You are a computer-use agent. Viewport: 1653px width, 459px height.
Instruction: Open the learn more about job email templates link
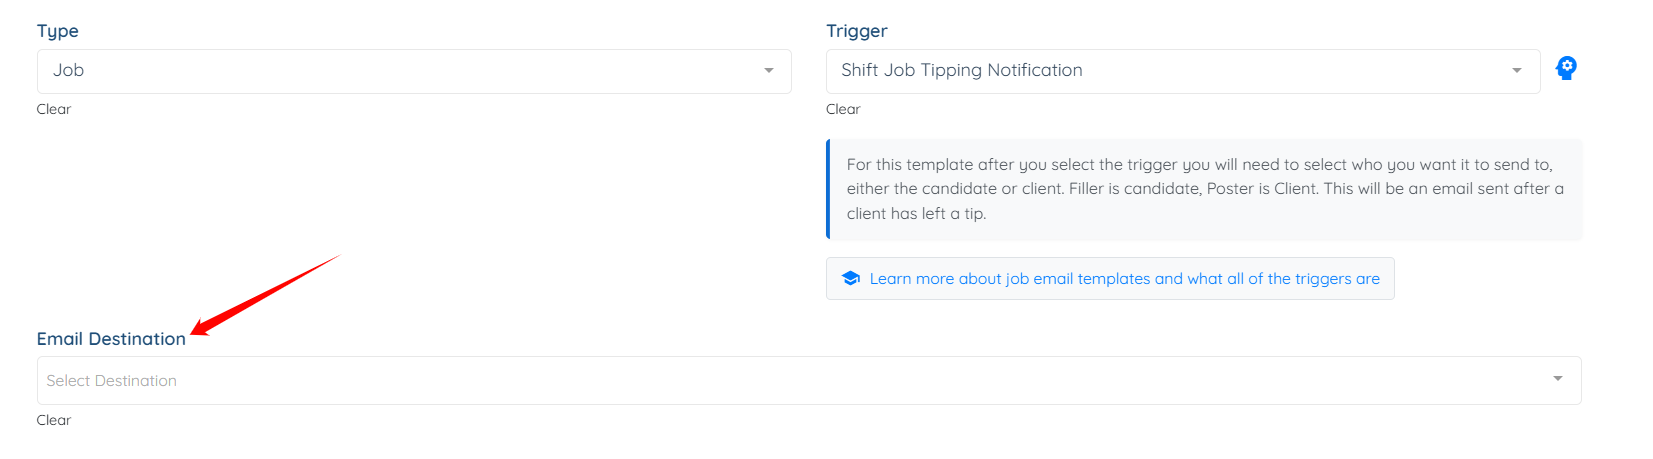click(x=1110, y=279)
